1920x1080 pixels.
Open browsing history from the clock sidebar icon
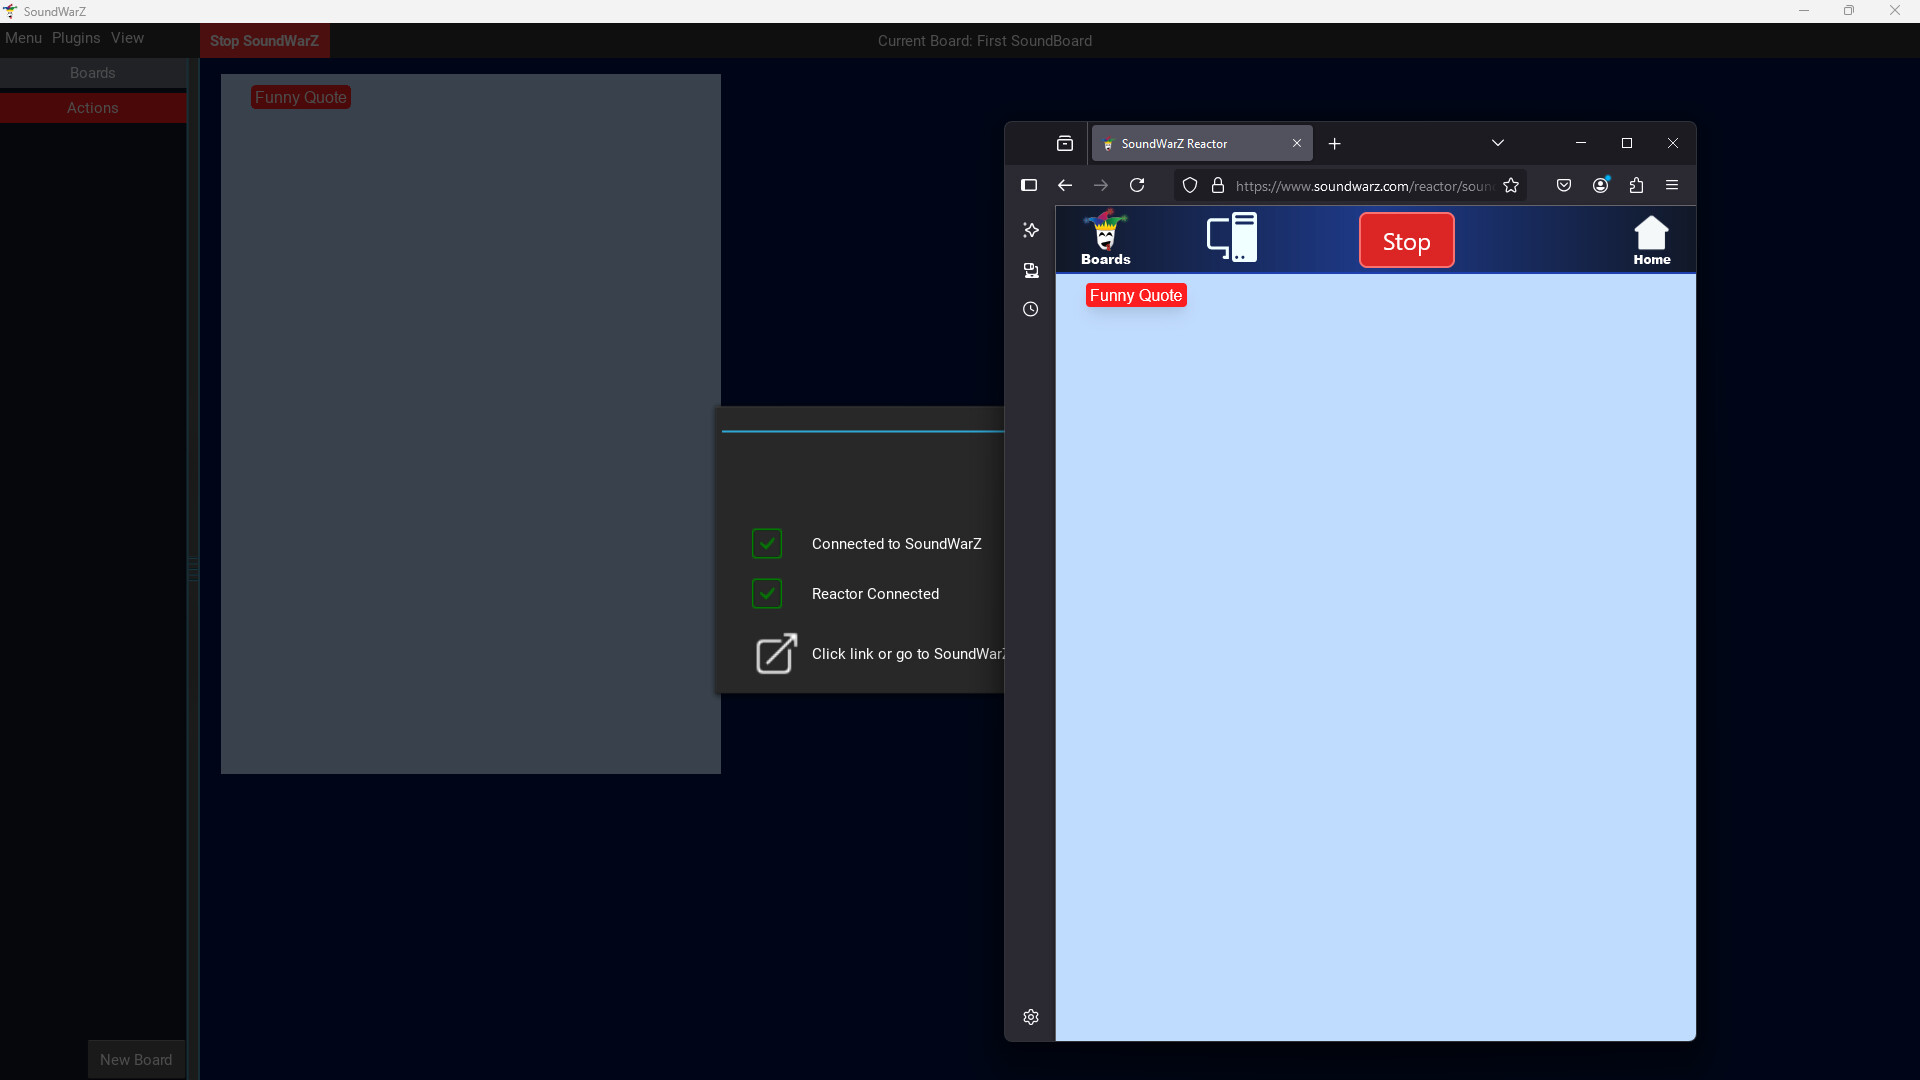[1030, 309]
